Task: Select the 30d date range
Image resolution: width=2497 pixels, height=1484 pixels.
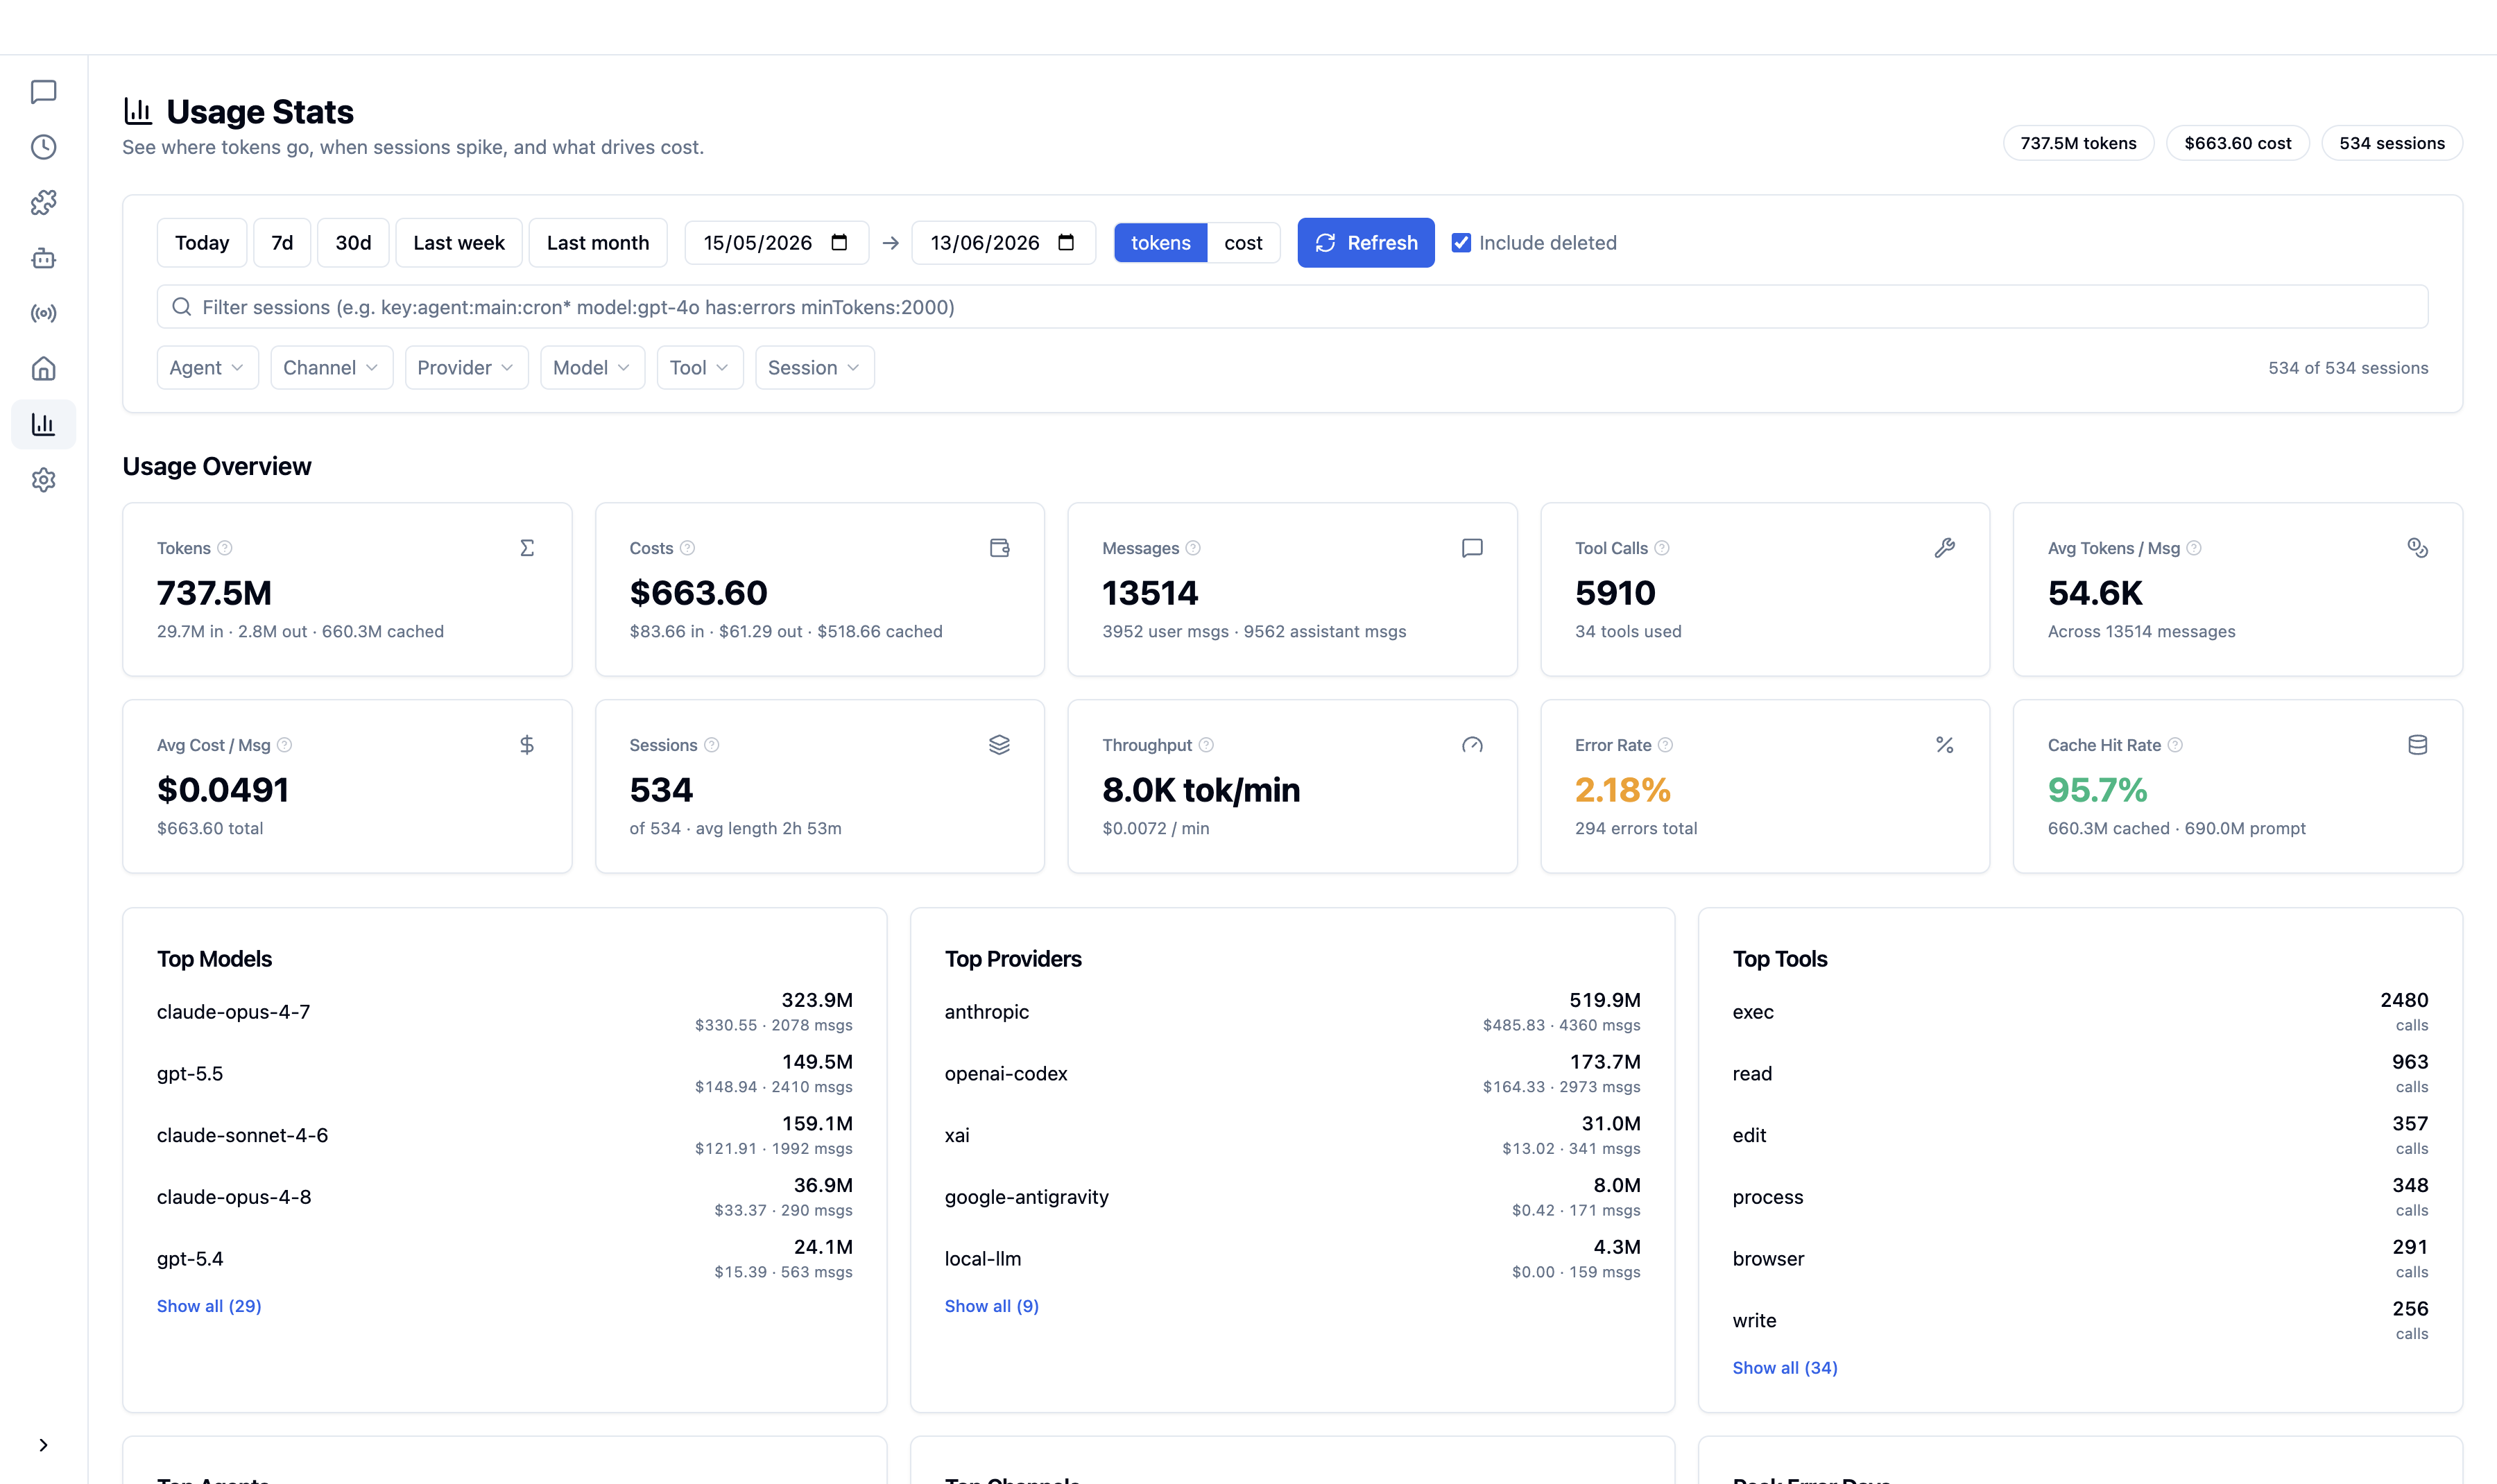Action: 353,243
